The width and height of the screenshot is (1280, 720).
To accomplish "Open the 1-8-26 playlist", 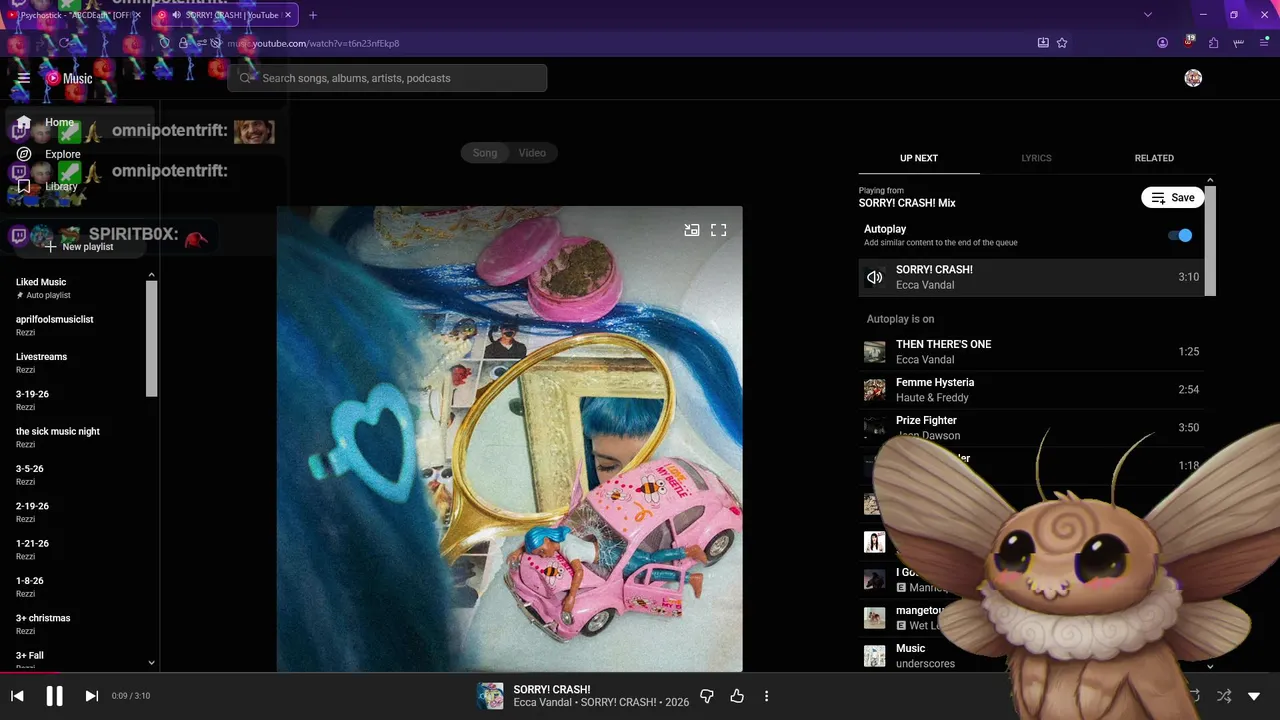I will point(75,587).
